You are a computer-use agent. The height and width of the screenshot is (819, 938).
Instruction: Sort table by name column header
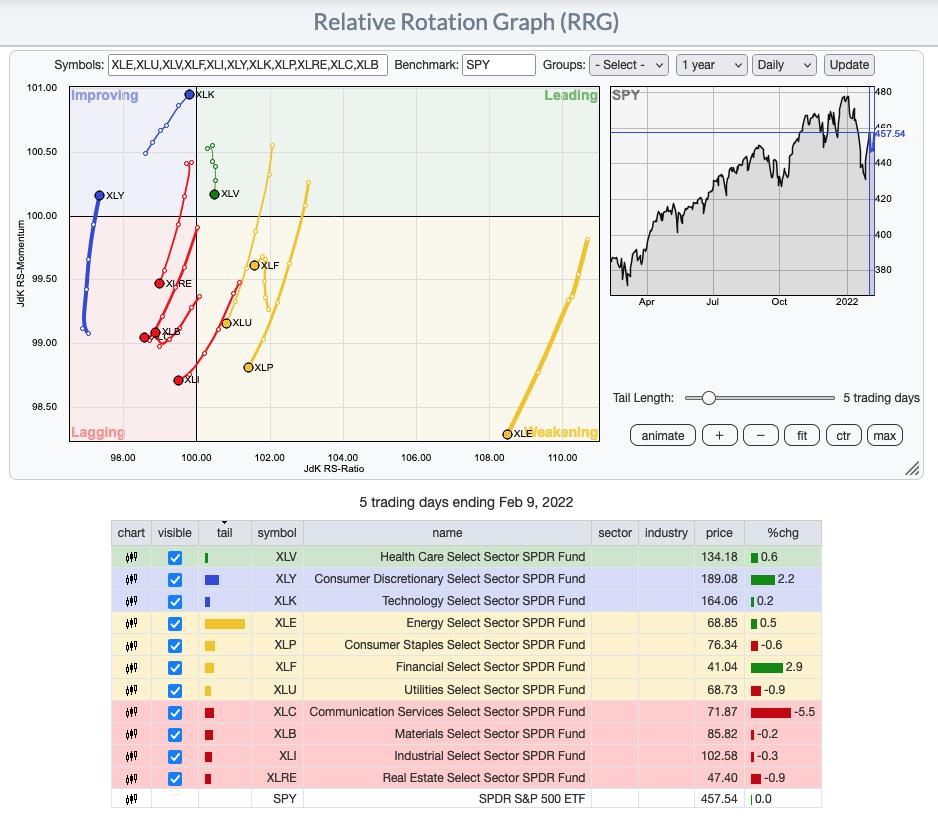click(447, 533)
